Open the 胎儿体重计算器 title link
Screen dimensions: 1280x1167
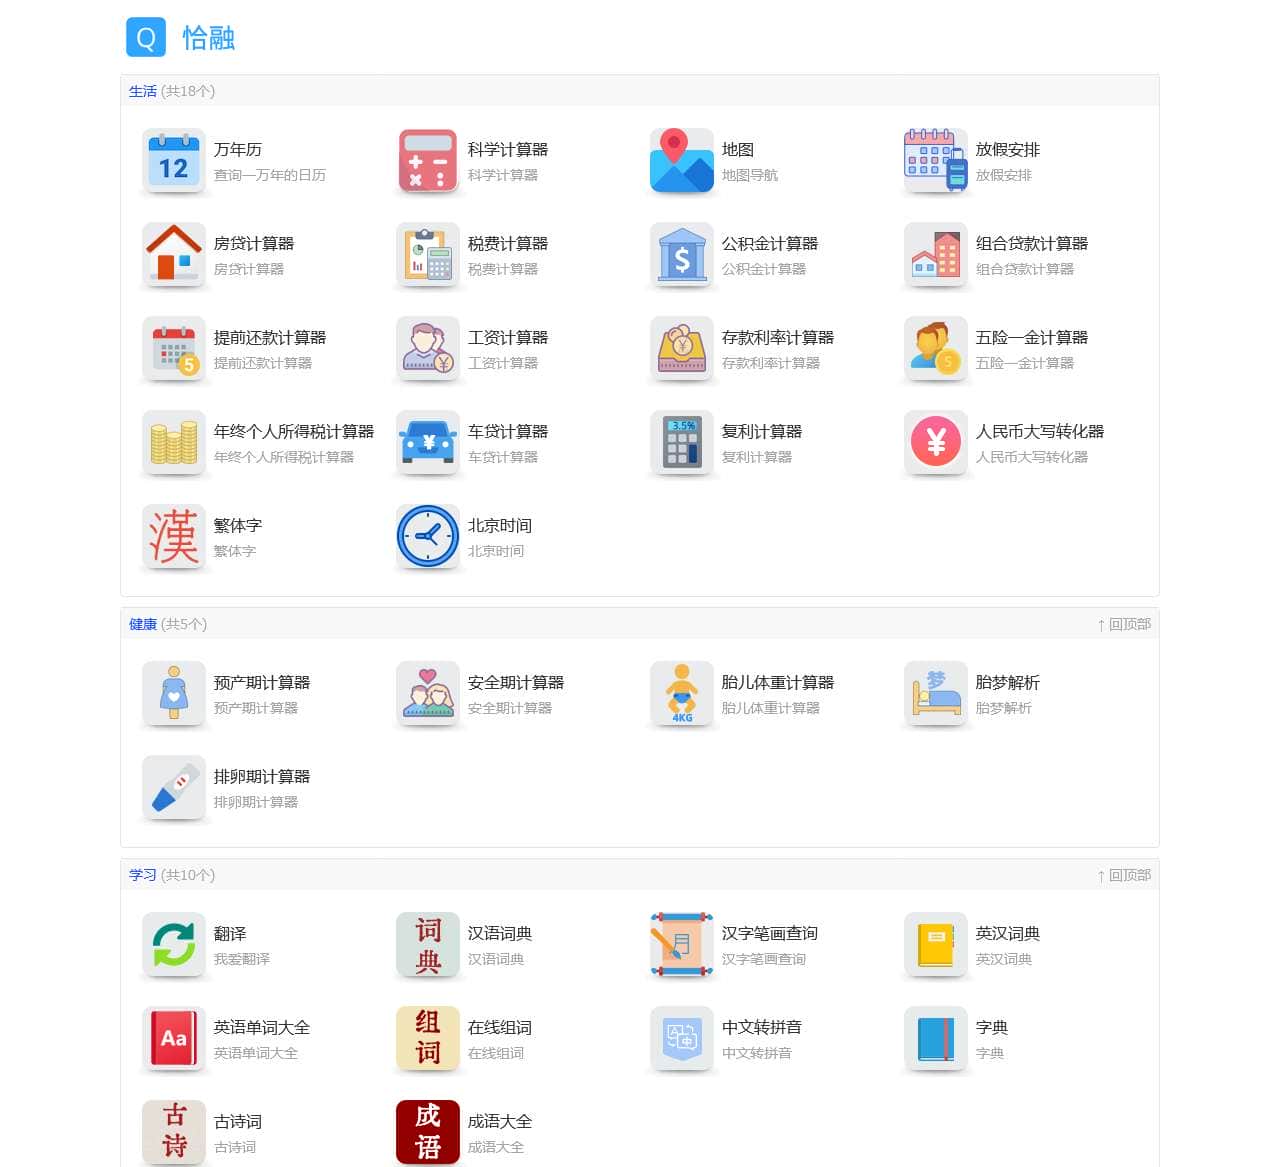click(778, 682)
